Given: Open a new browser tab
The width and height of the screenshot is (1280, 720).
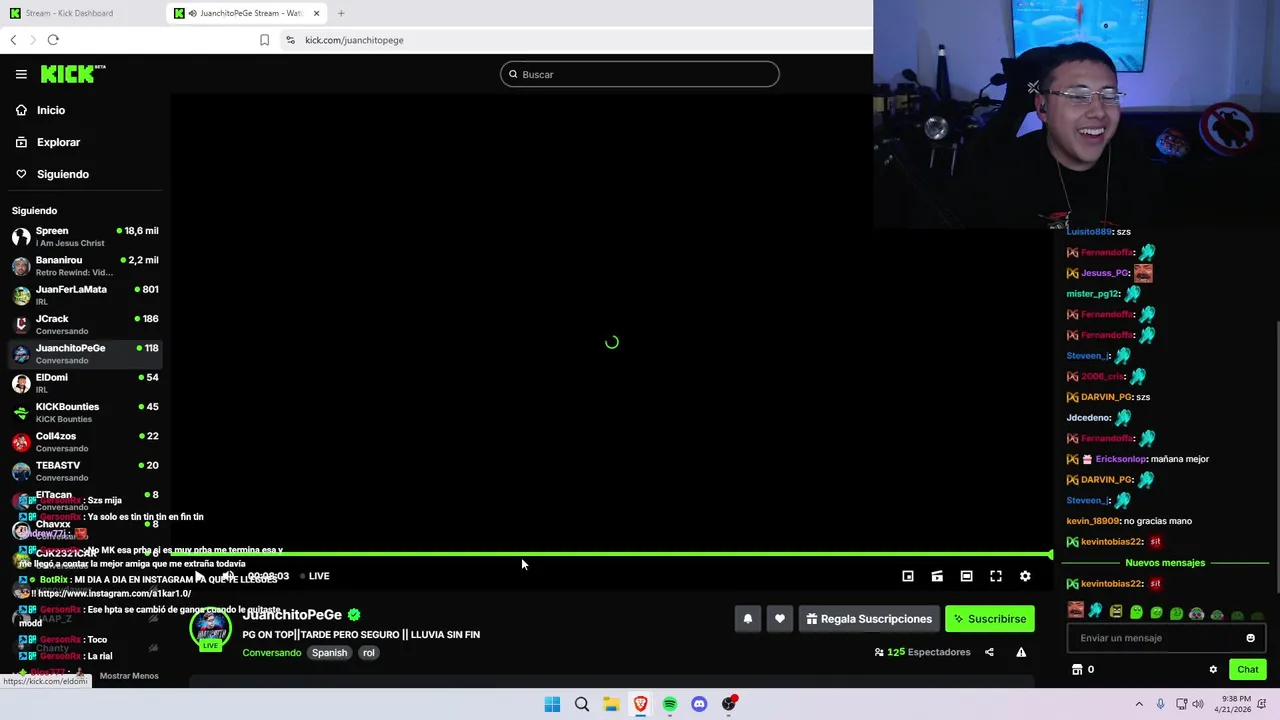Looking at the screenshot, I should pyautogui.click(x=341, y=13).
